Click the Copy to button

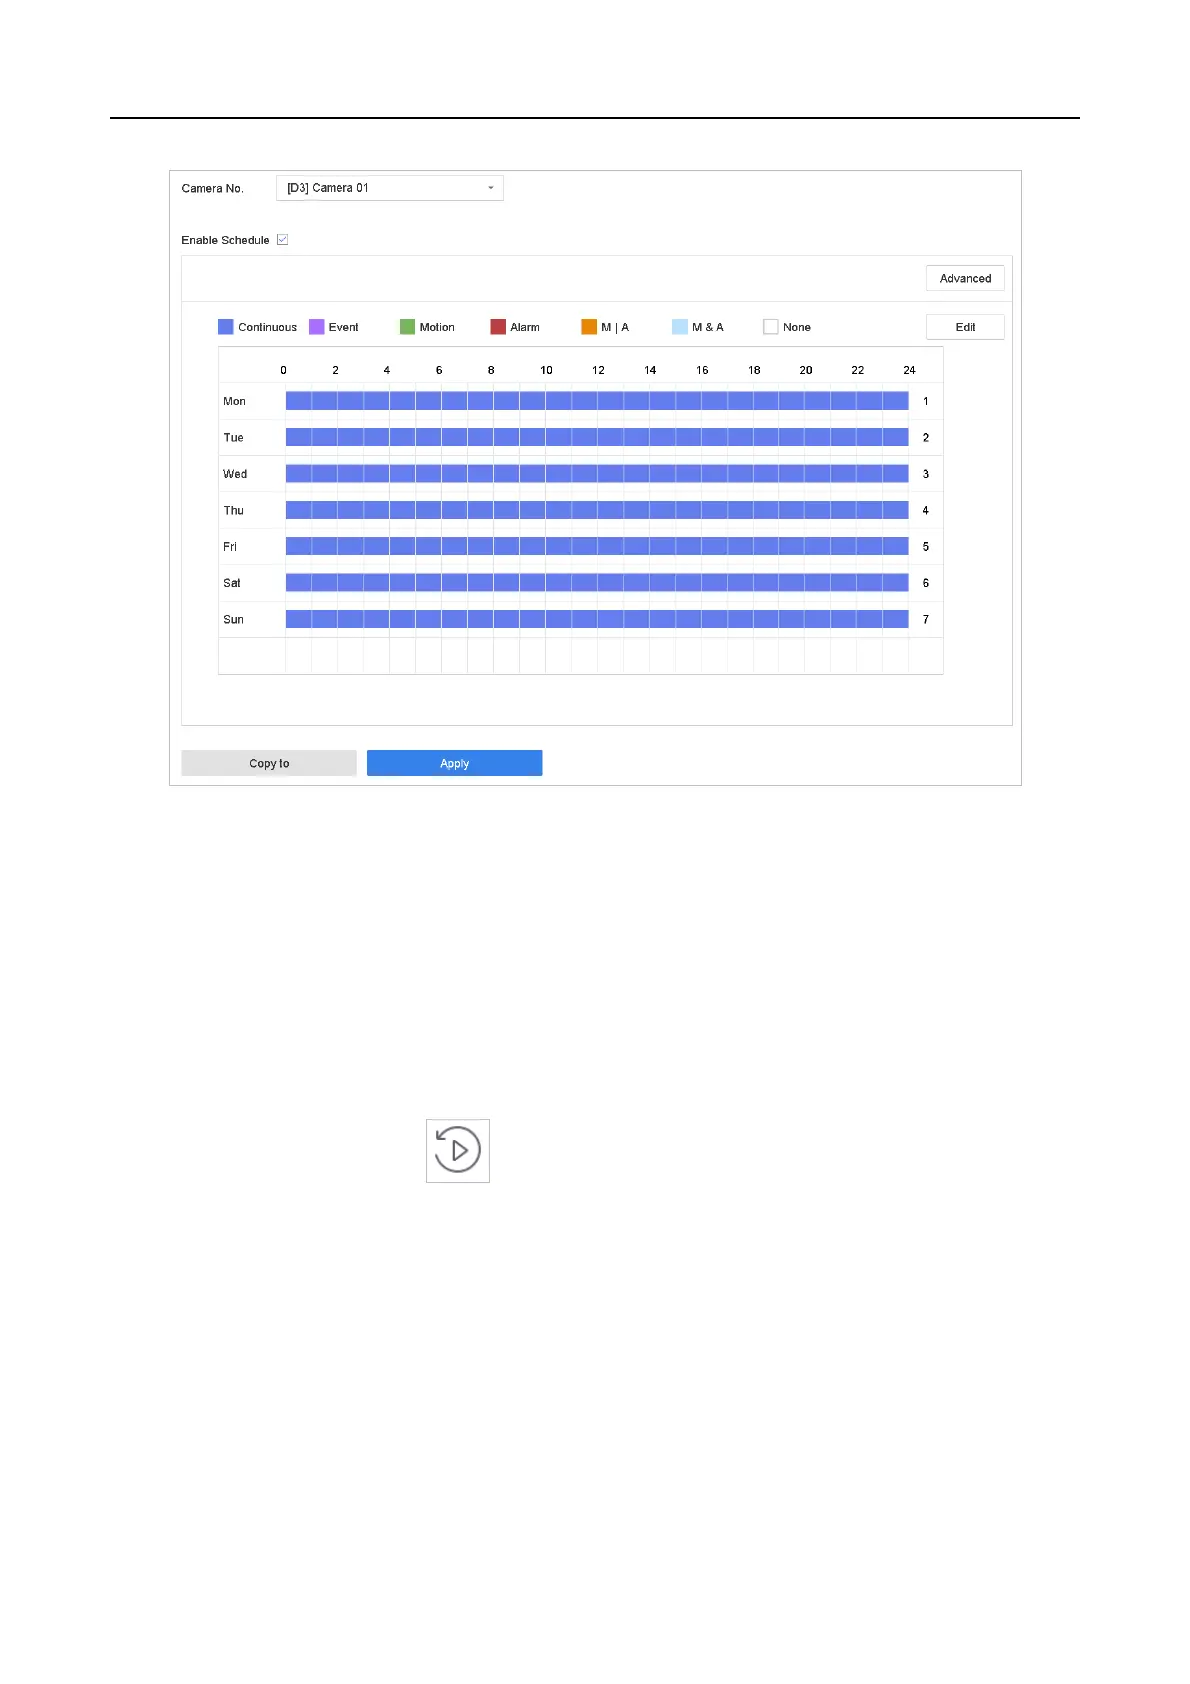269,763
